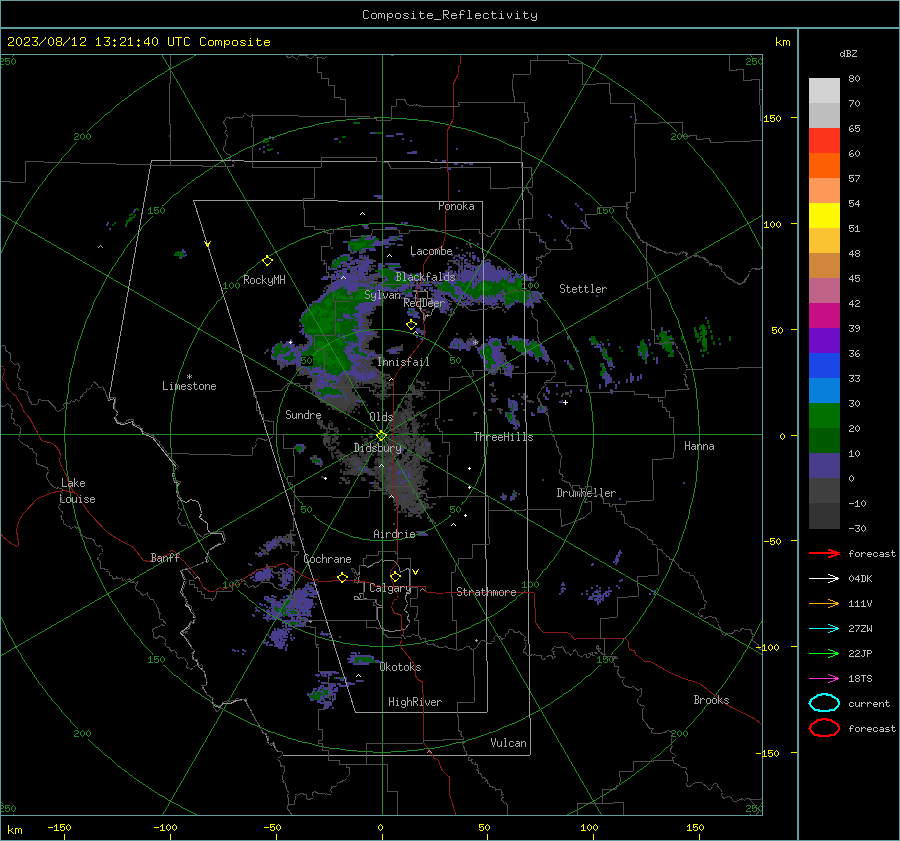Click the Hanna town label
Image resolution: width=900 pixels, height=841 pixels.
pos(699,446)
